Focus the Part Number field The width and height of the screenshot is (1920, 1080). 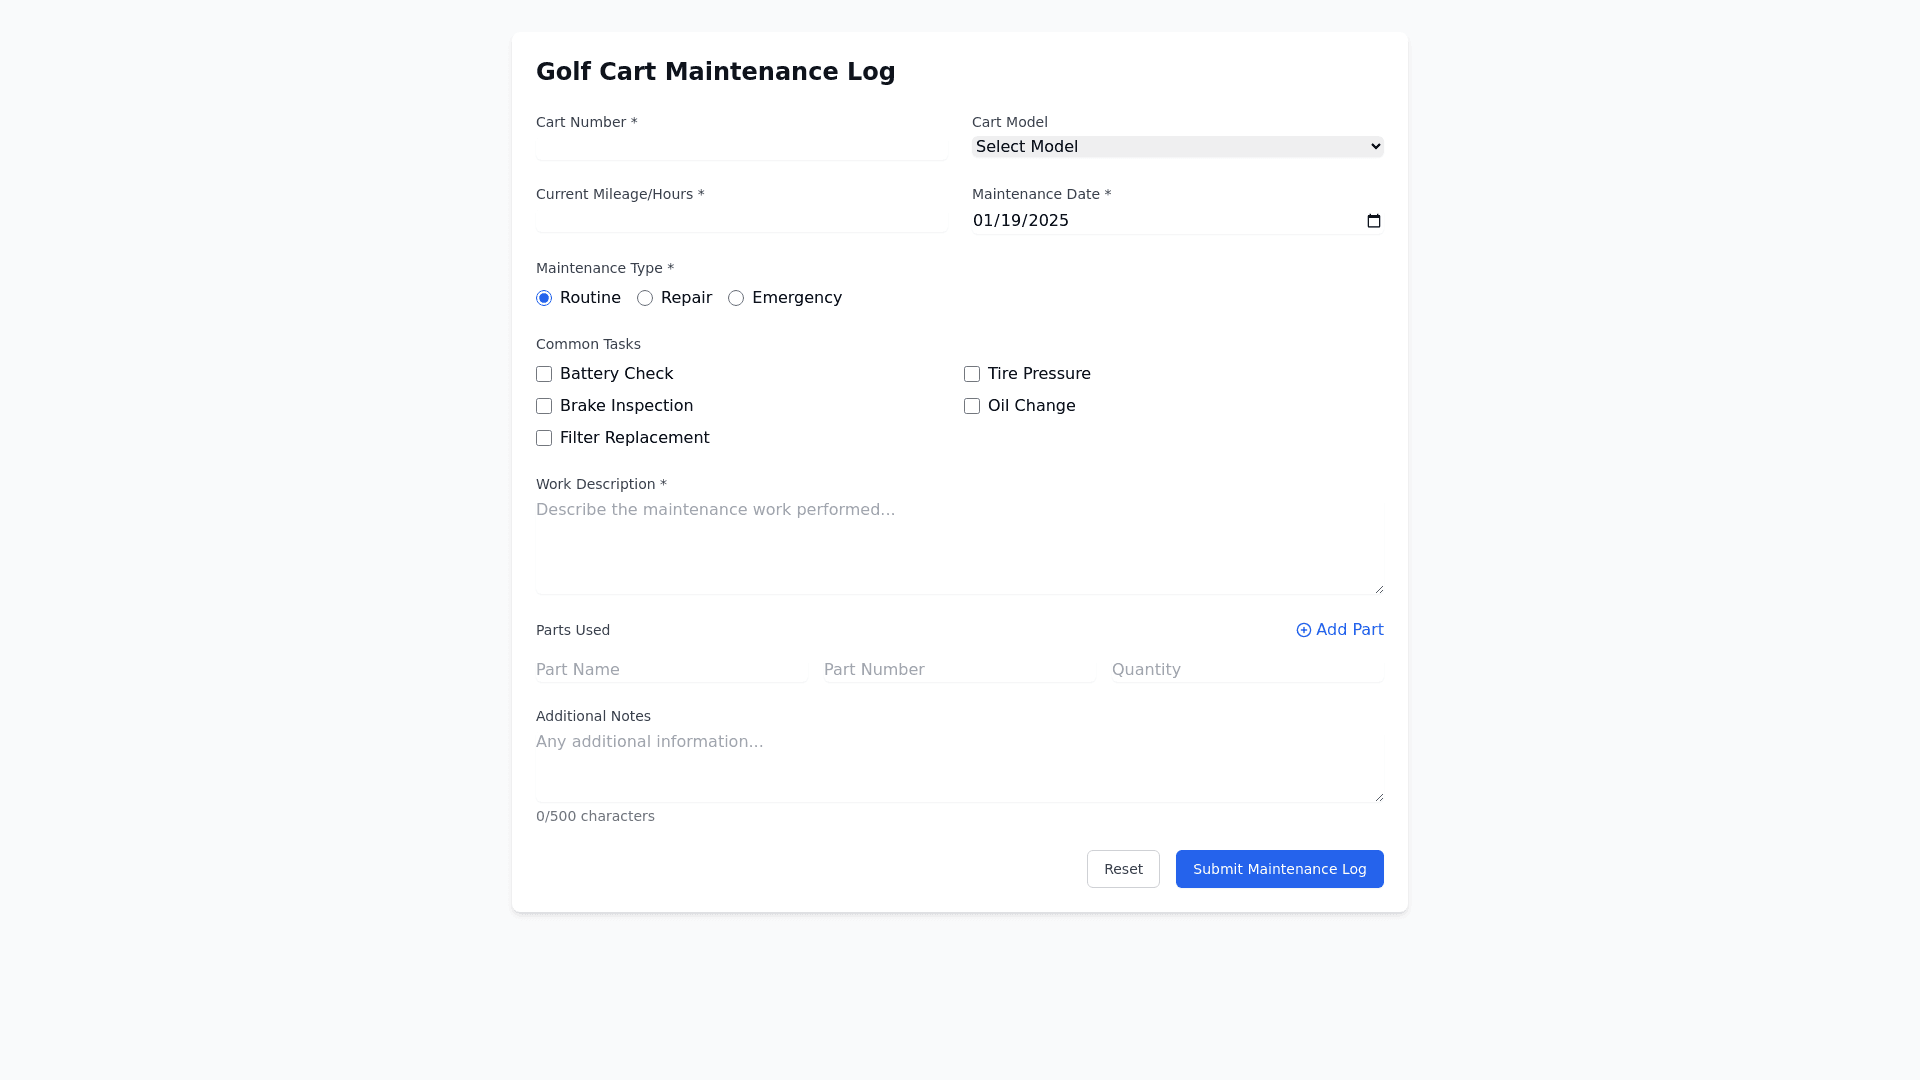pos(959,670)
